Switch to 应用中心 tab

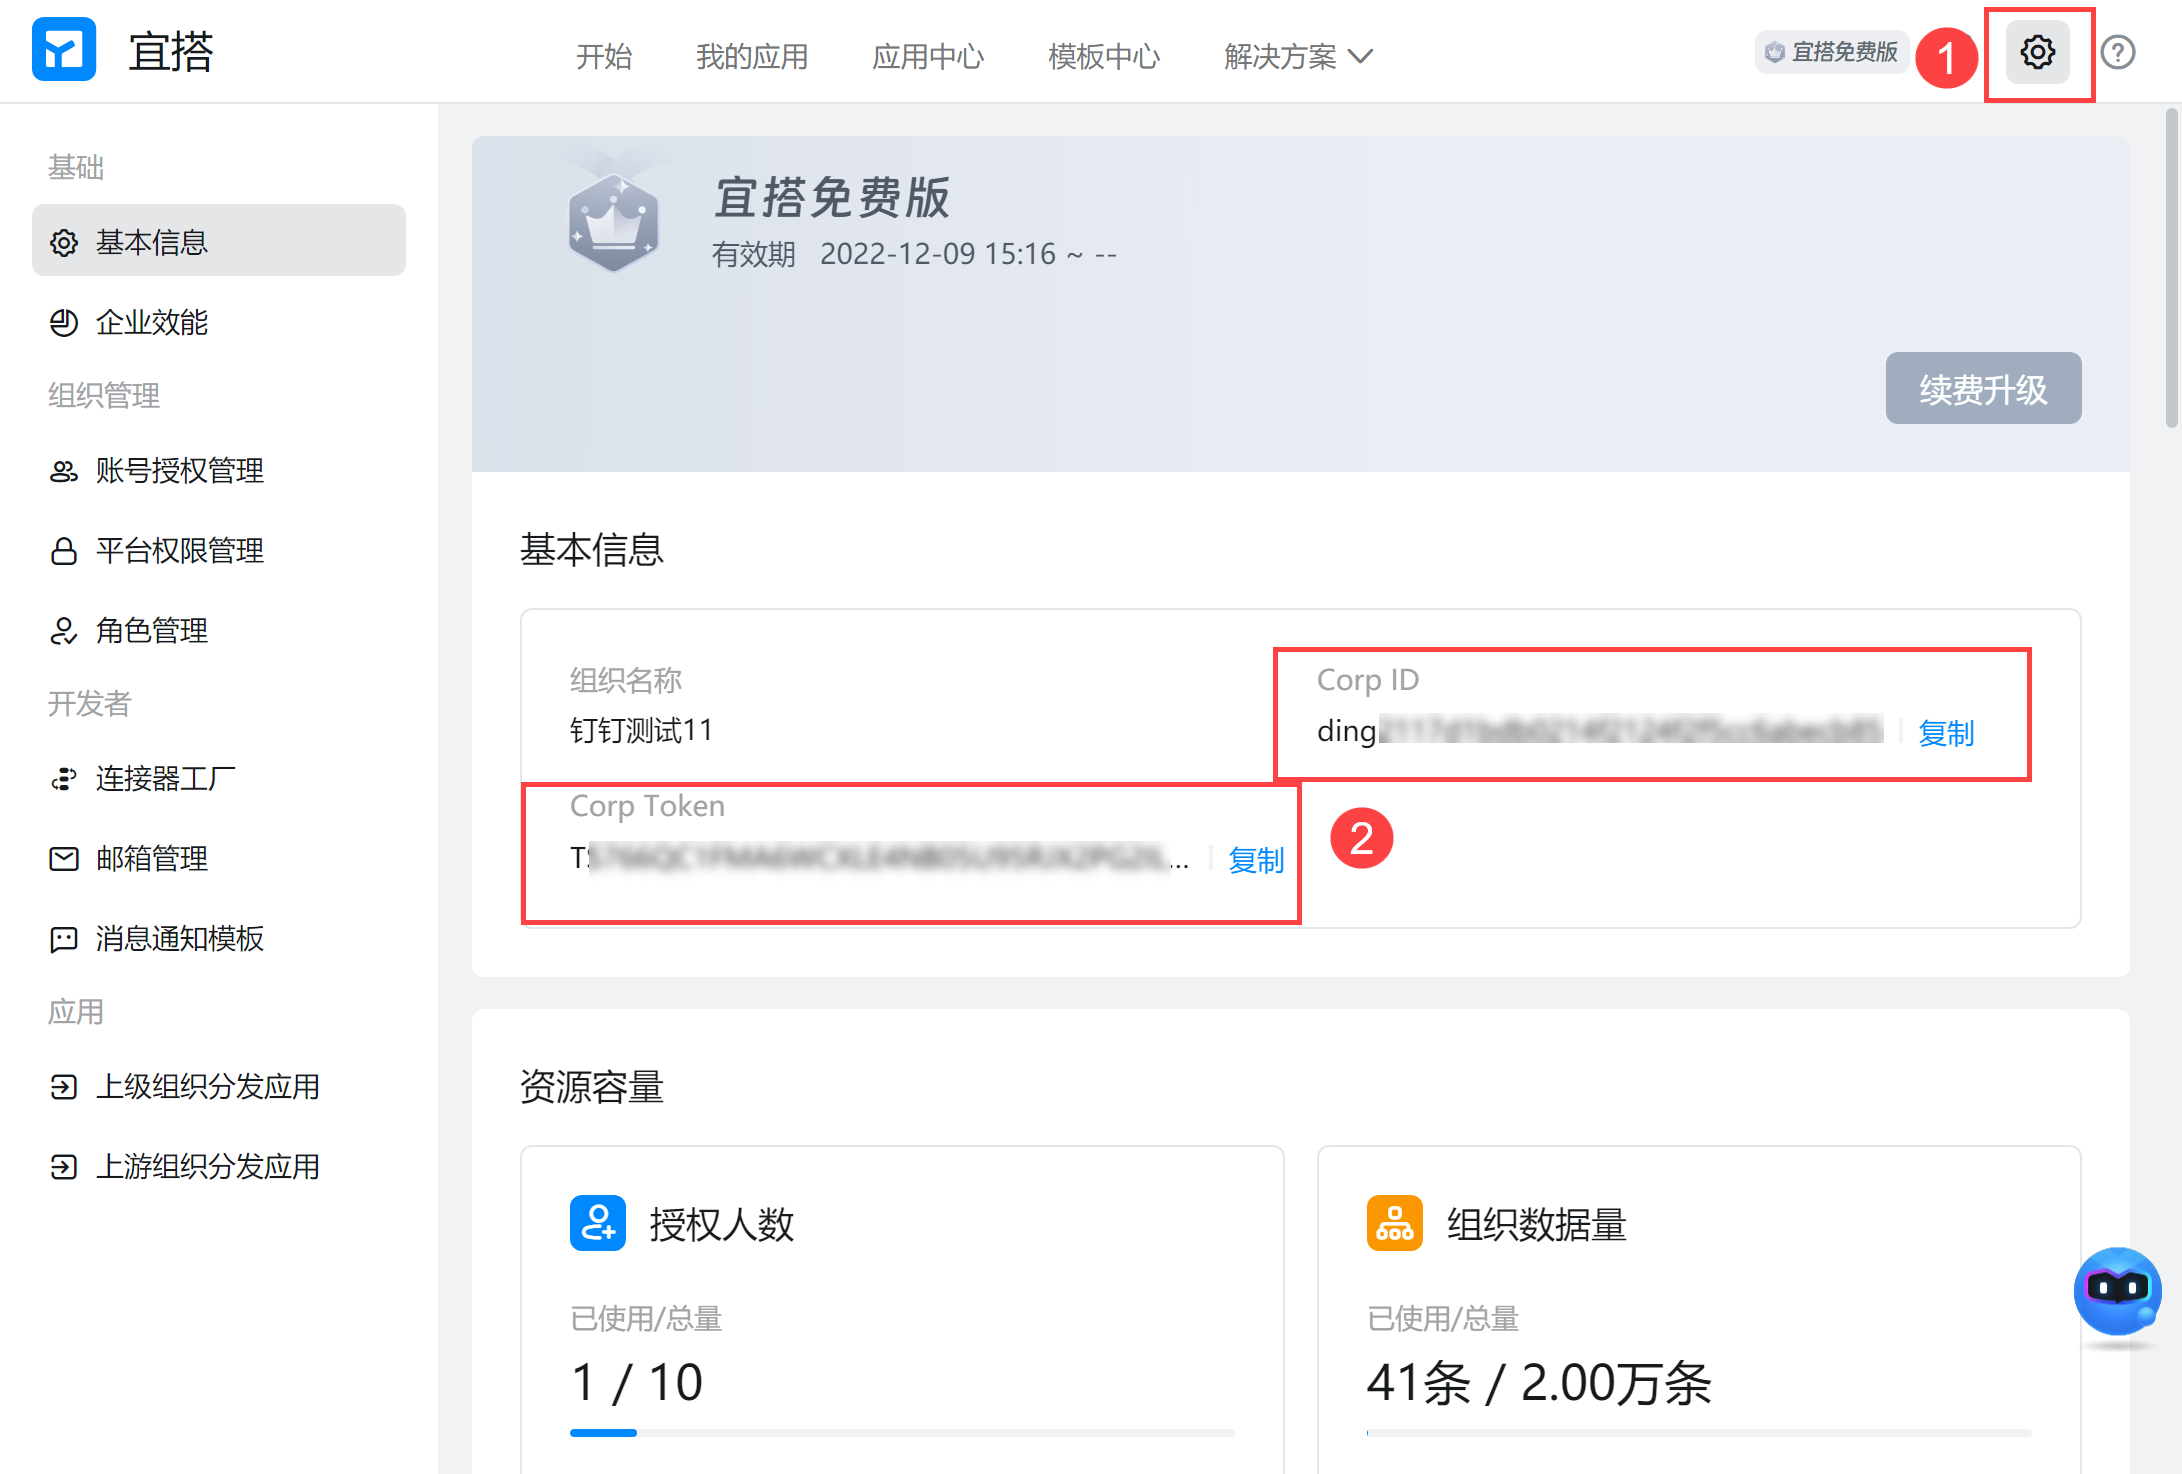point(927,56)
